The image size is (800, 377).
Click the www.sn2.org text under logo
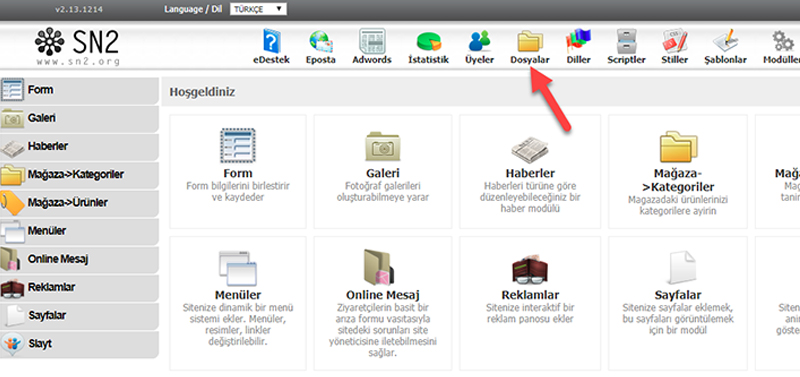click(x=78, y=62)
